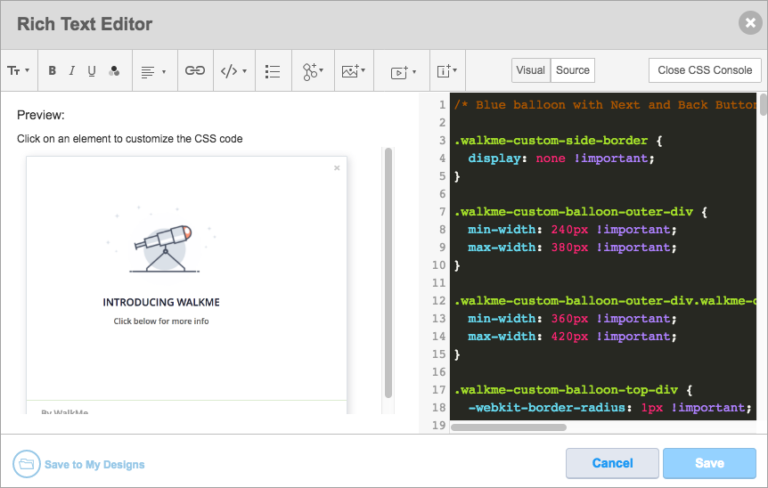This screenshot has width=768, height=488.
Task: Click the .walkme-custom-balloon-top-div selector line
Action: (573, 390)
